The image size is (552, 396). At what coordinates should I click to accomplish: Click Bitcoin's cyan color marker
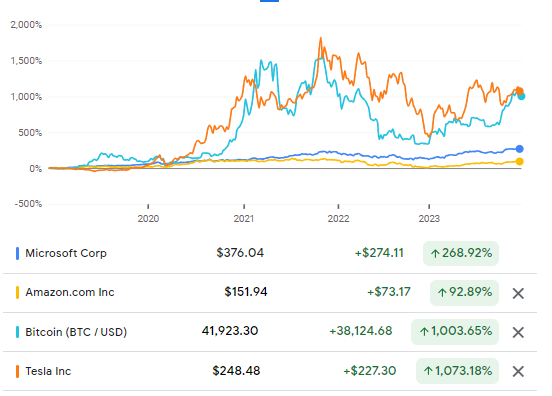(17, 332)
